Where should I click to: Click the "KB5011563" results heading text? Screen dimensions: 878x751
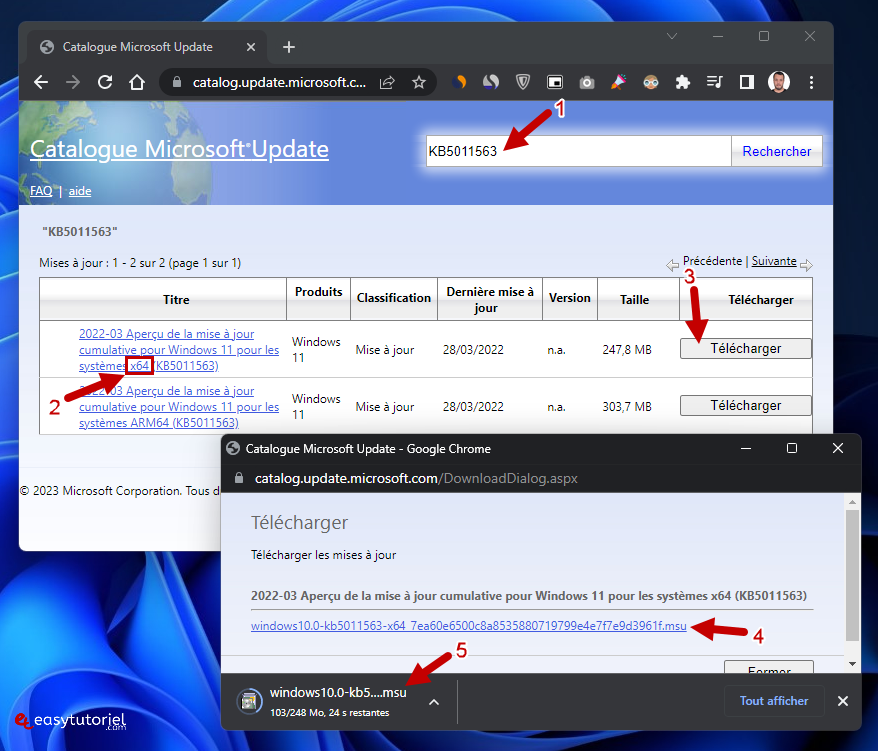coord(80,231)
